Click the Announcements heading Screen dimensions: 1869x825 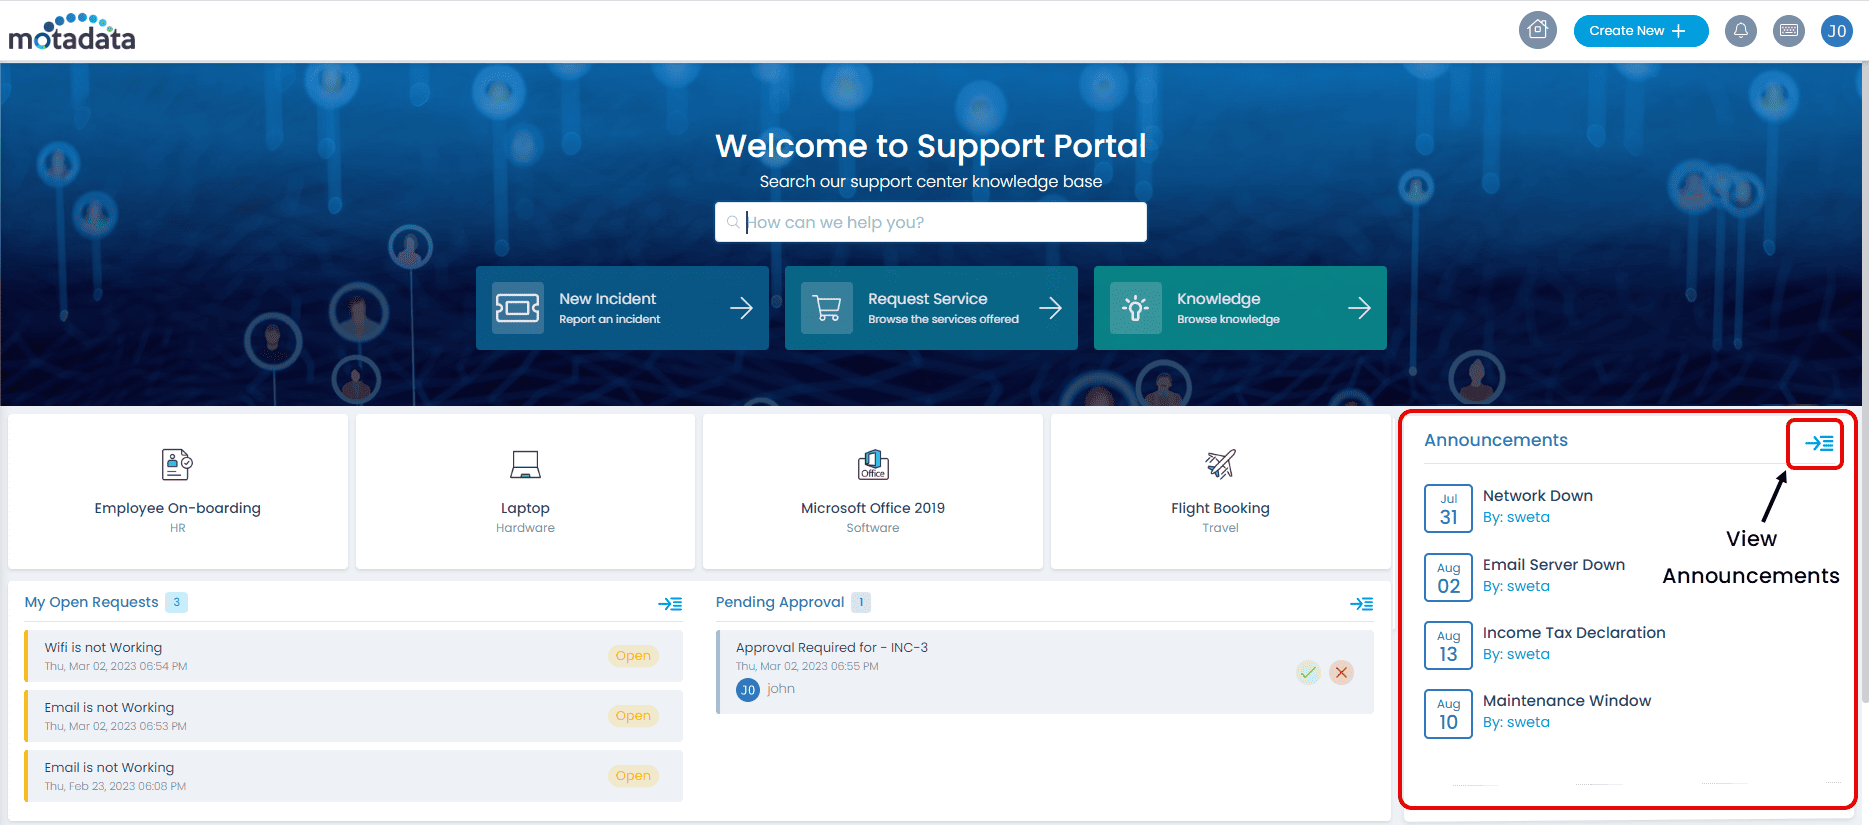coord(1496,440)
